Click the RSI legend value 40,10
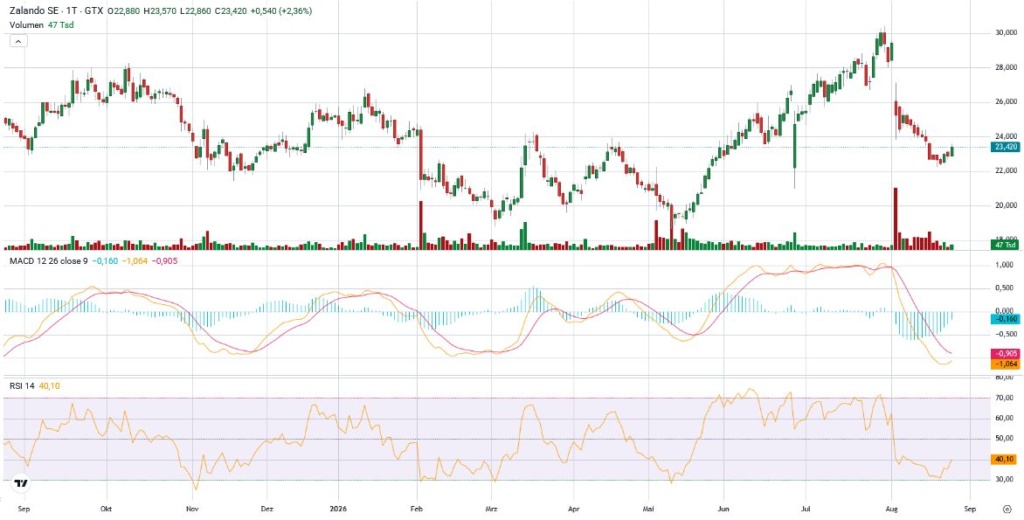 click(x=50, y=386)
